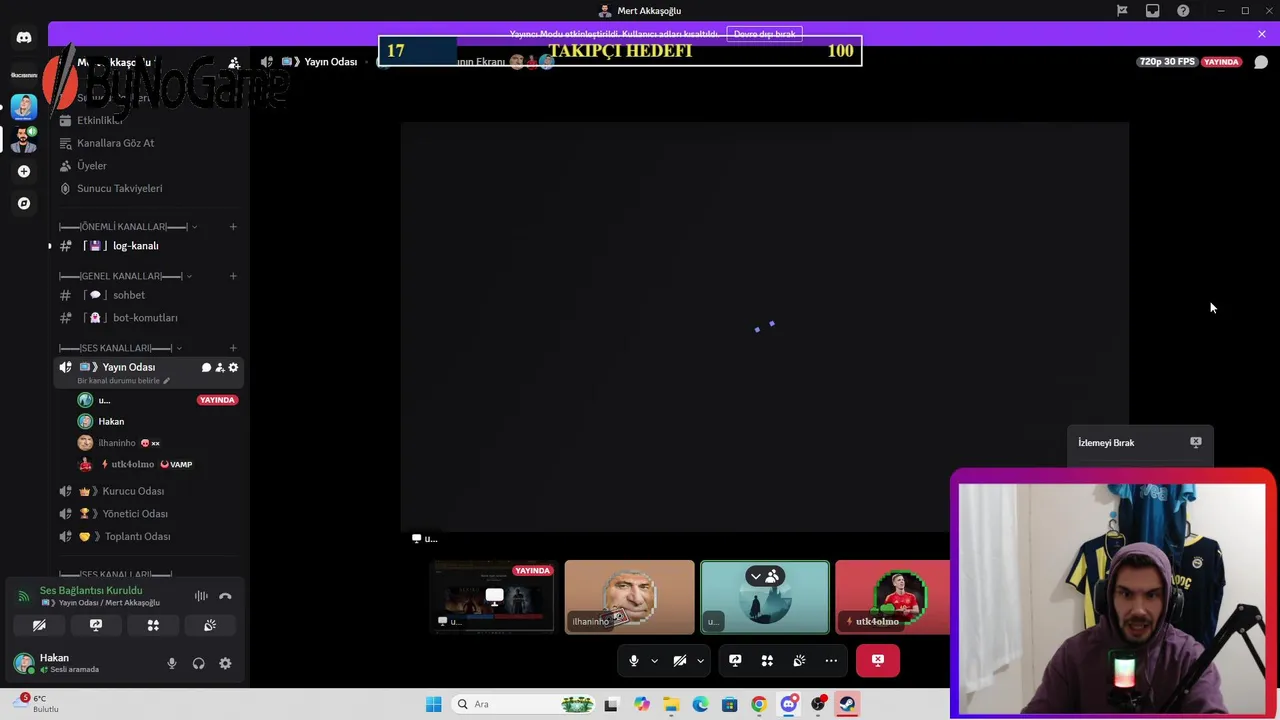The image size is (1280, 720).
Task: Open the File Explorer taskbar icon
Action: click(671, 704)
